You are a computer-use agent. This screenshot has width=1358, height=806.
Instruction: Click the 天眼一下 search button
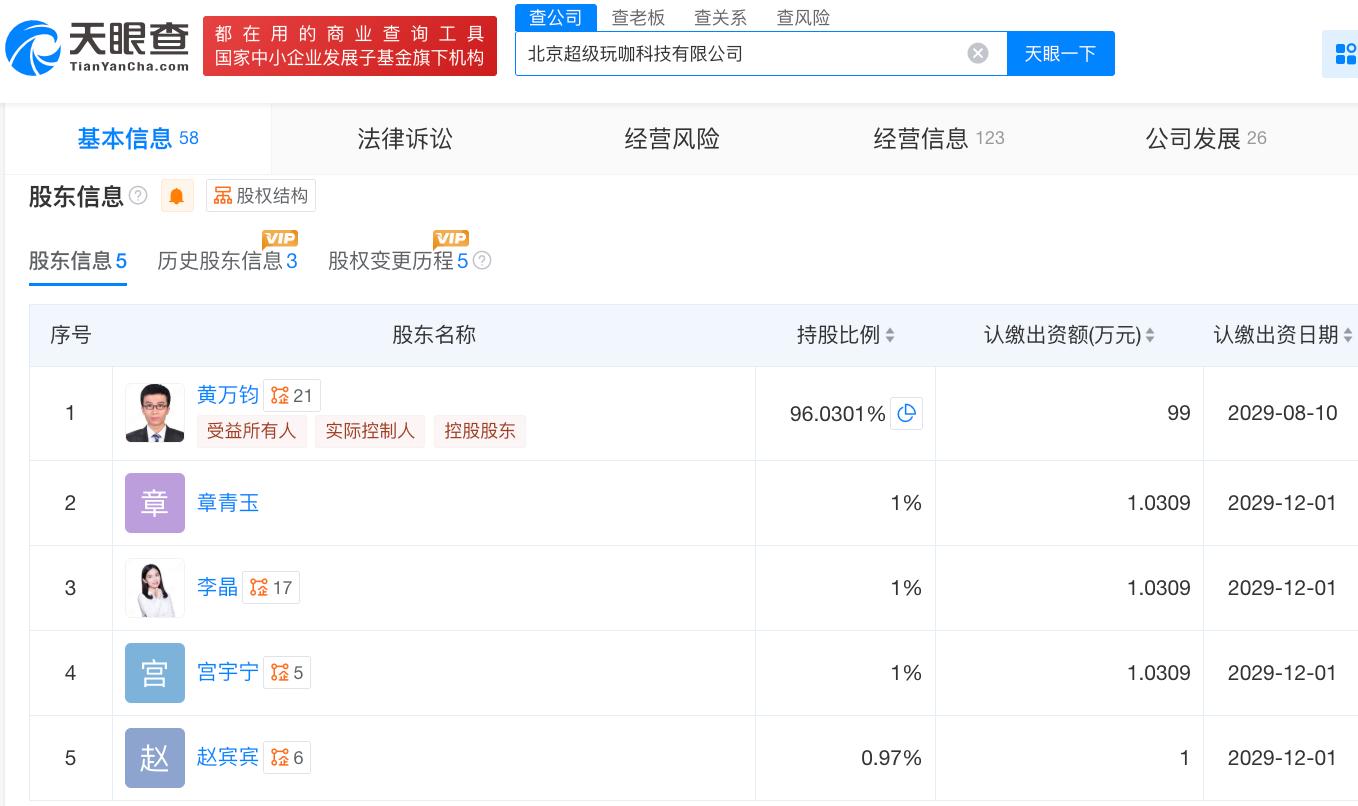[x=1060, y=53]
